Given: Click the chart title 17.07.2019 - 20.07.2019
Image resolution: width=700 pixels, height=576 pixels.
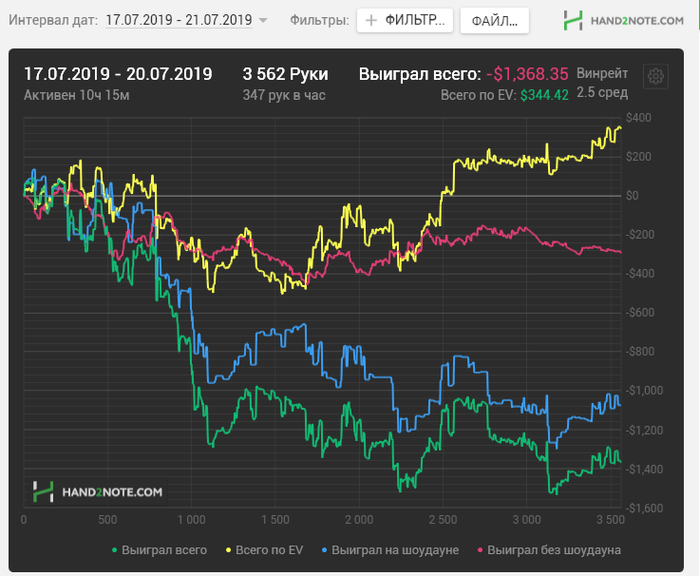Looking at the screenshot, I should [118, 74].
